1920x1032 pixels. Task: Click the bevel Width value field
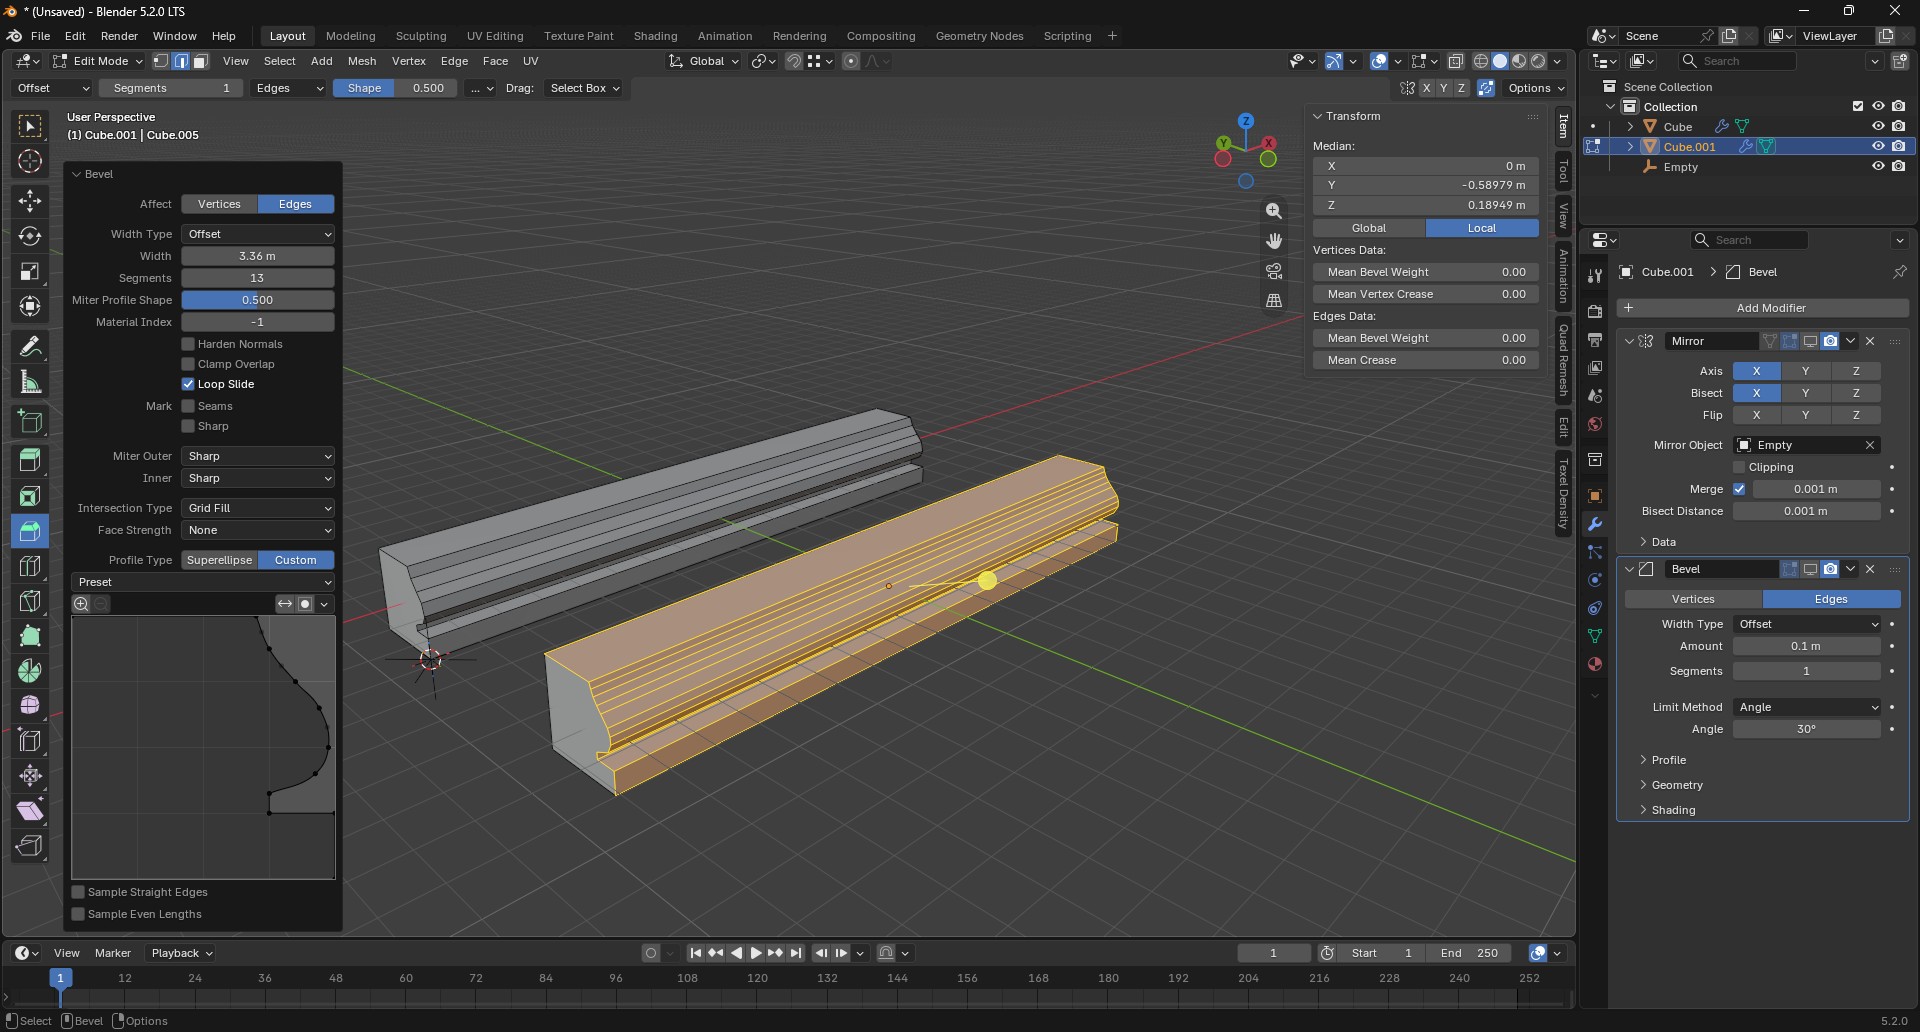coord(258,256)
